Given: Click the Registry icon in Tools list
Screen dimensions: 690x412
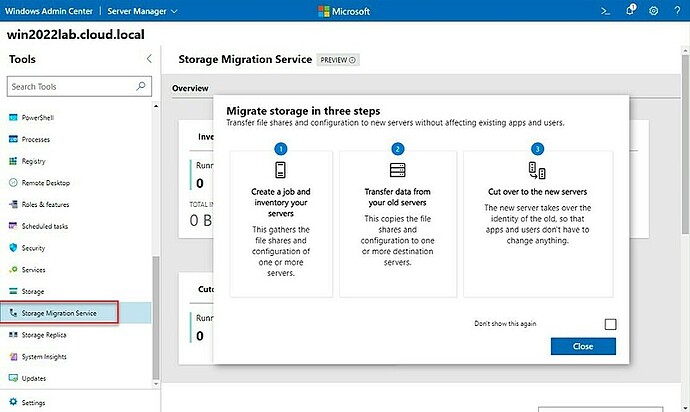Looking at the screenshot, I should coord(13,161).
